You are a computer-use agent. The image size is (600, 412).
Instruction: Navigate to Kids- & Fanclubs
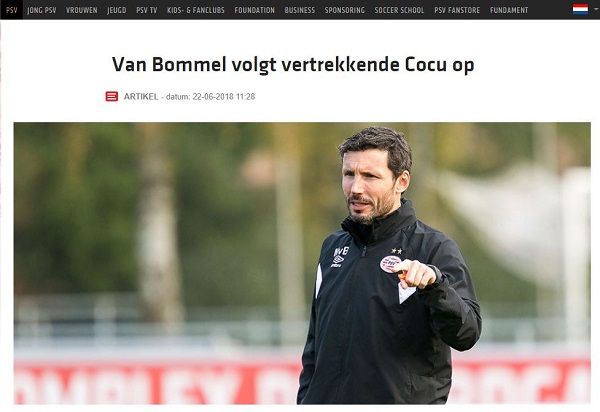(x=196, y=10)
